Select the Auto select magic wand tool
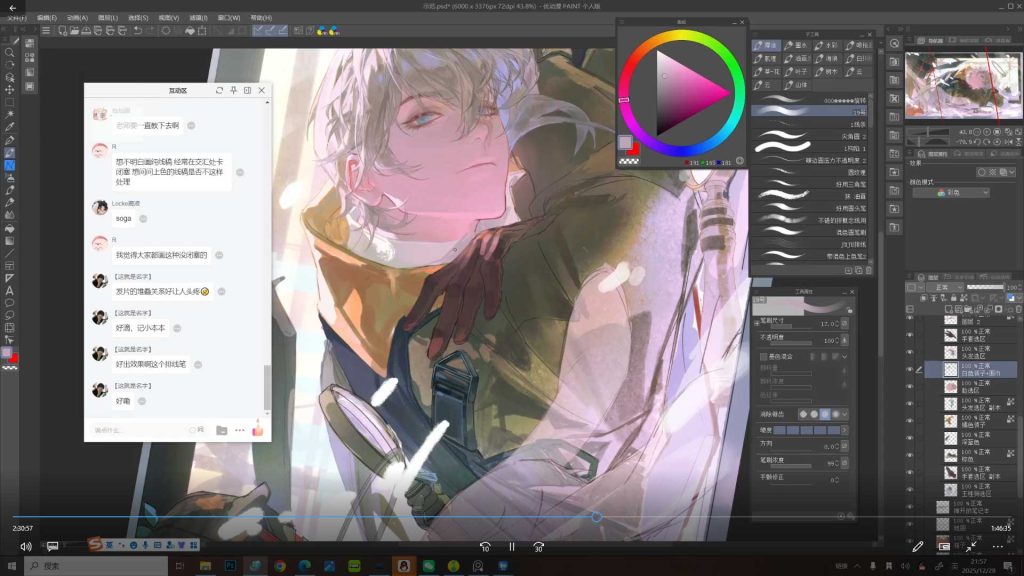 [x=10, y=114]
